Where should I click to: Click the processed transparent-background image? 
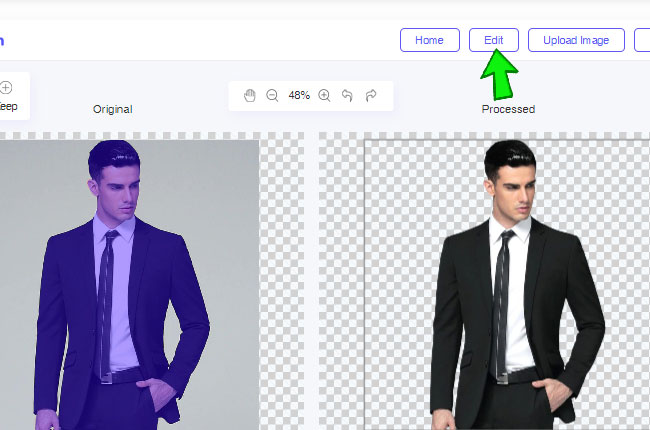coord(507,285)
